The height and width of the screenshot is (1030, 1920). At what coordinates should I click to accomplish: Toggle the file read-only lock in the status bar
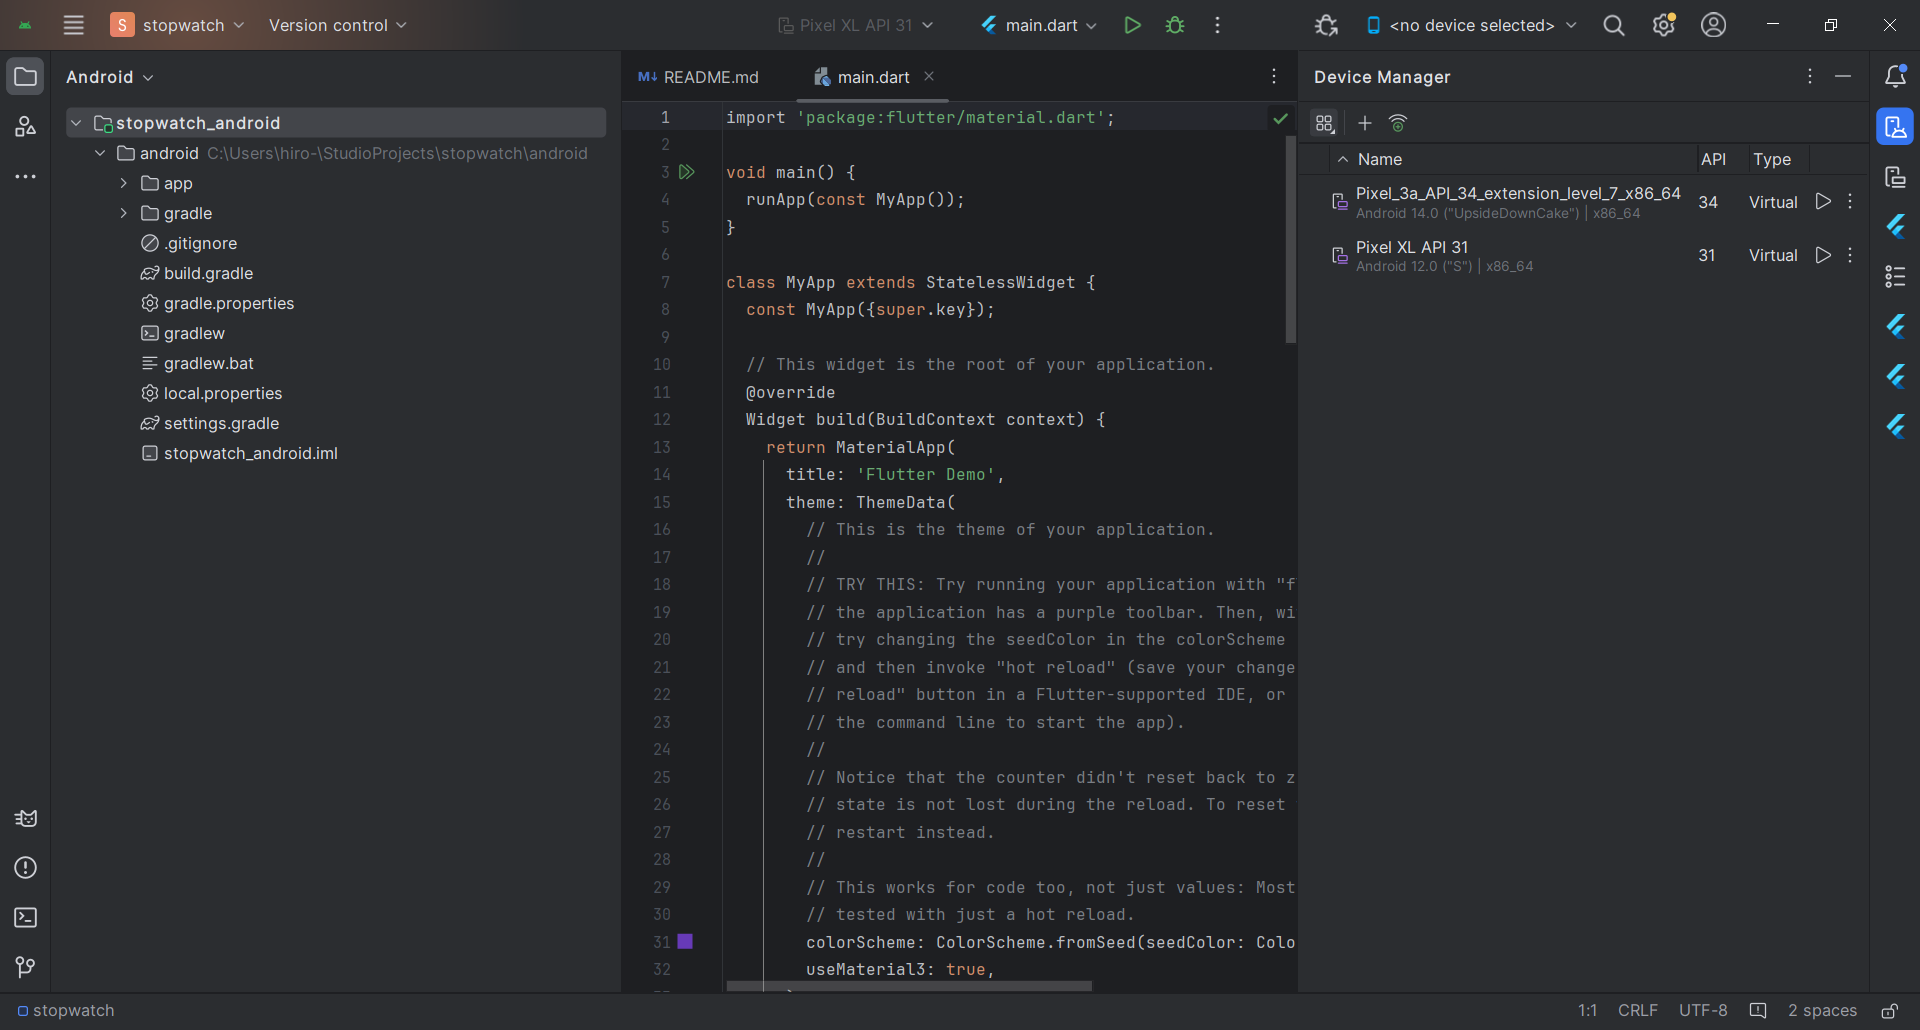click(x=1889, y=1011)
